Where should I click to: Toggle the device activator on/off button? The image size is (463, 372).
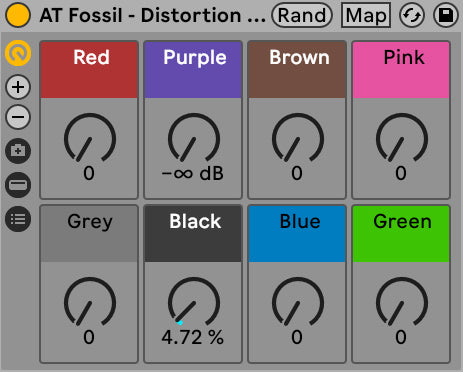click(18, 15)
